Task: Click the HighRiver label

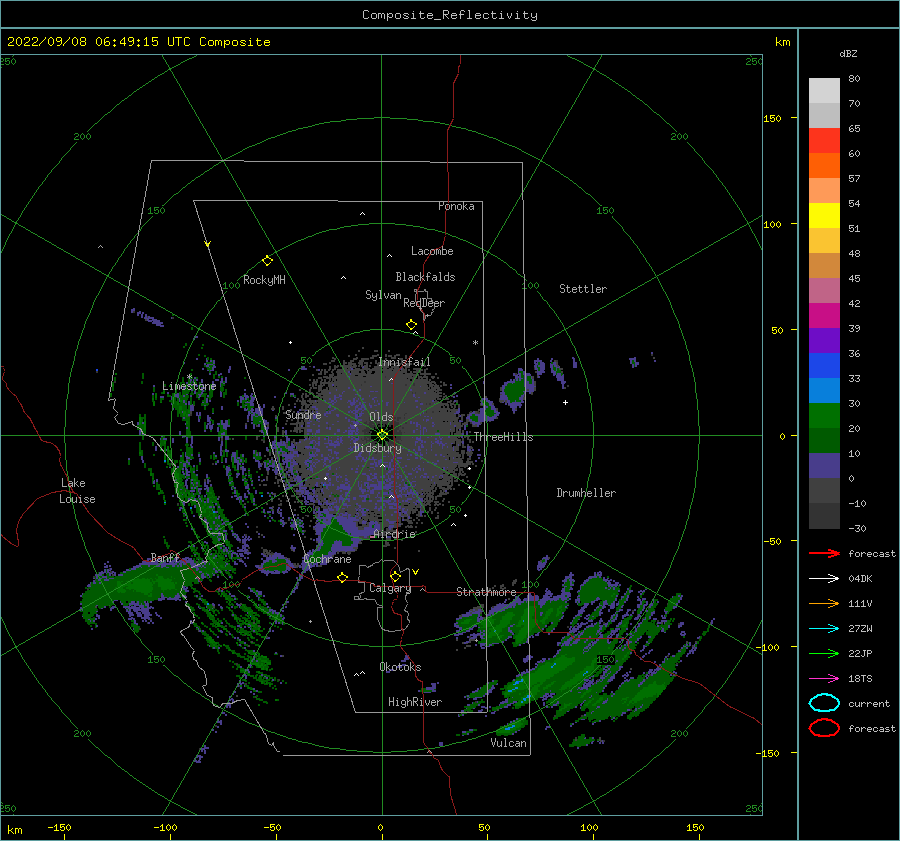Action: pos(415,702)
